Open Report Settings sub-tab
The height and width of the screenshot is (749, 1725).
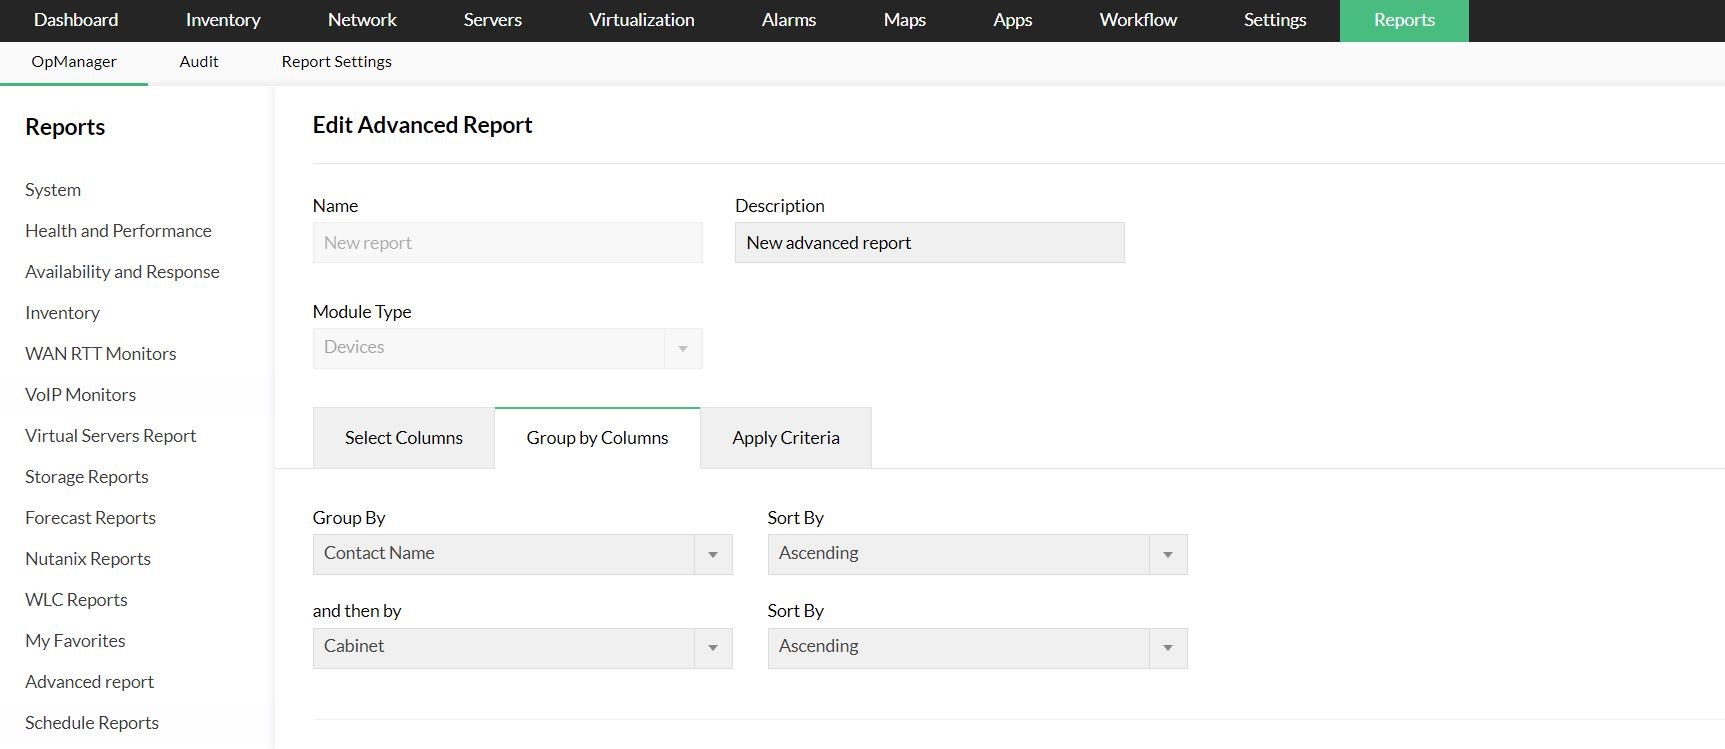(x=336, y=62)
